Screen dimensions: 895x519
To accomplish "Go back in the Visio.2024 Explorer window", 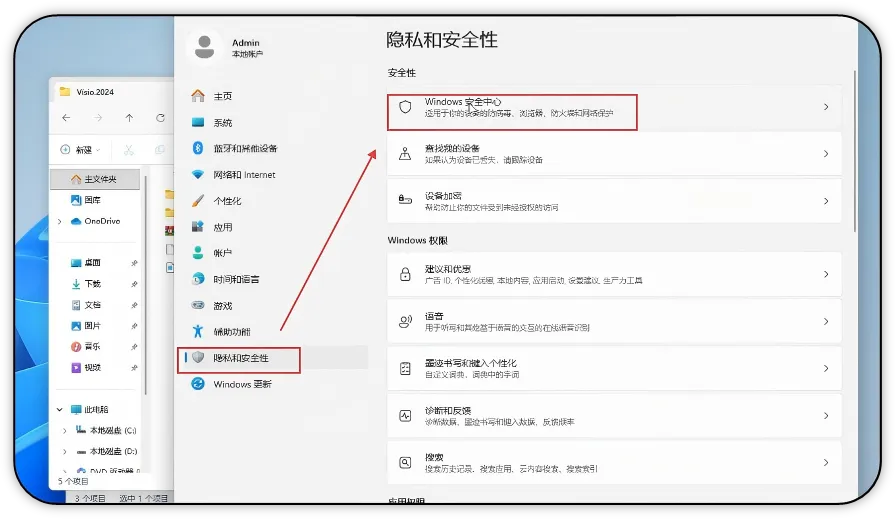I will tap(66, 118).
